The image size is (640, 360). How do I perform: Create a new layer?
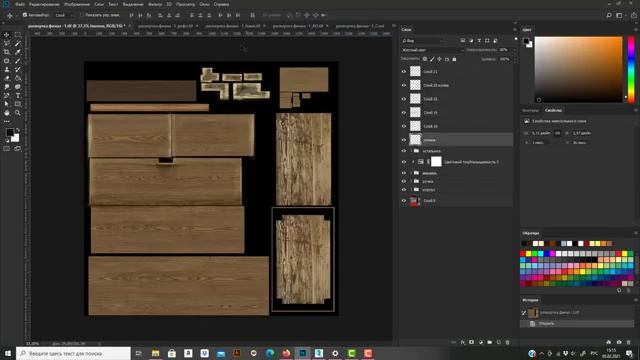coord(498,342)
